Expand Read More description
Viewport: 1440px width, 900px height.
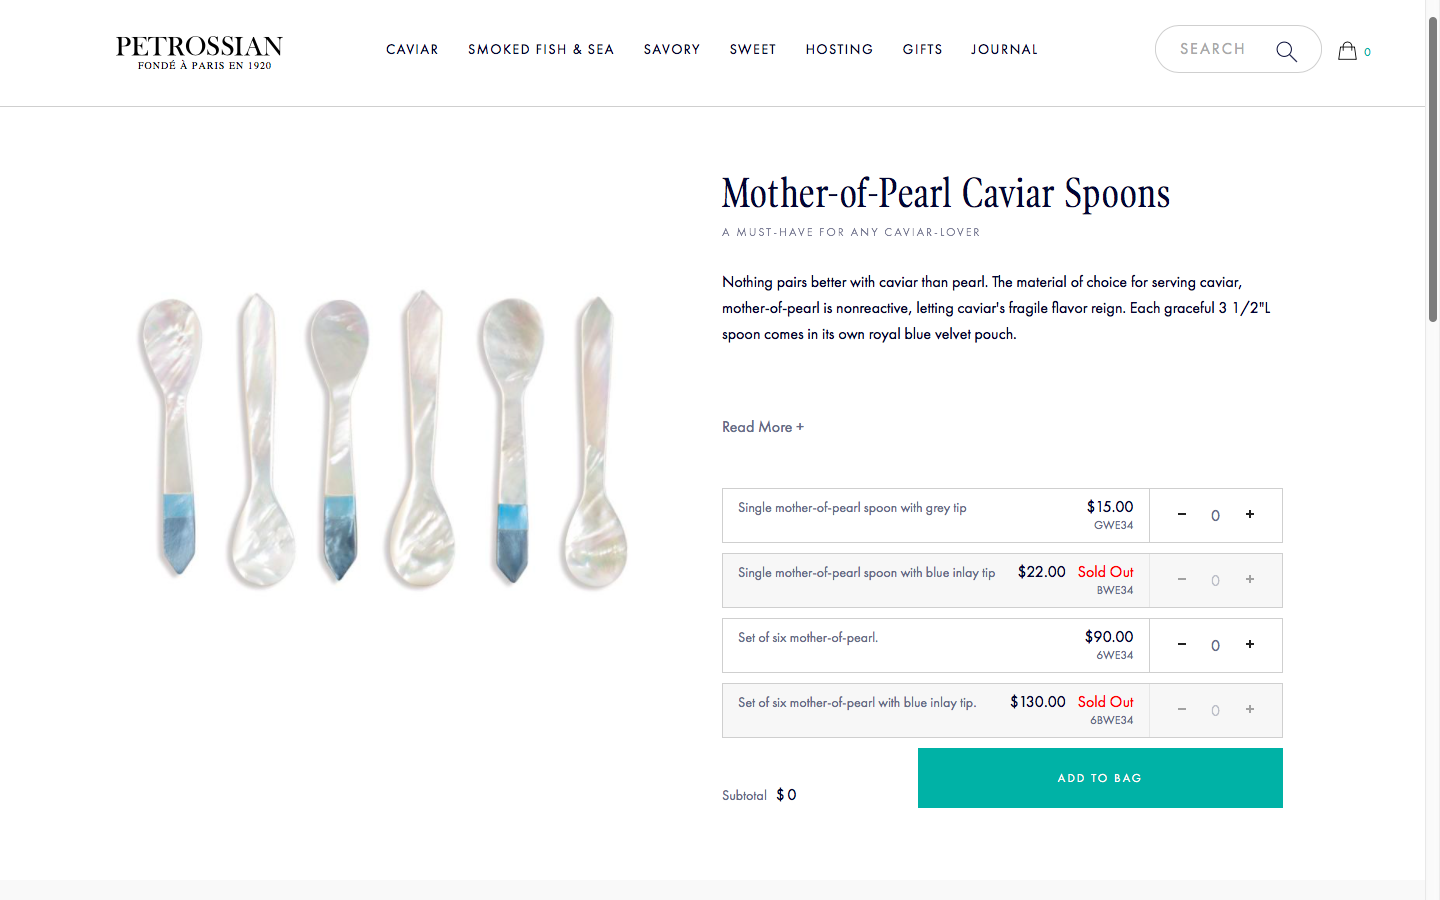762,427
